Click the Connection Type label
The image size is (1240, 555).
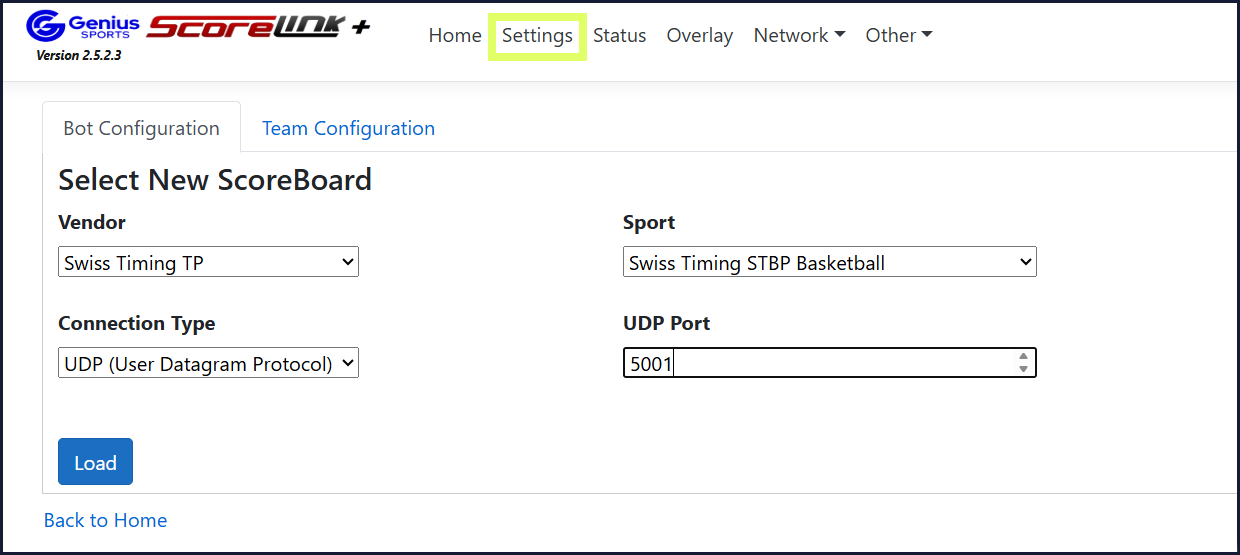point(136,323)
